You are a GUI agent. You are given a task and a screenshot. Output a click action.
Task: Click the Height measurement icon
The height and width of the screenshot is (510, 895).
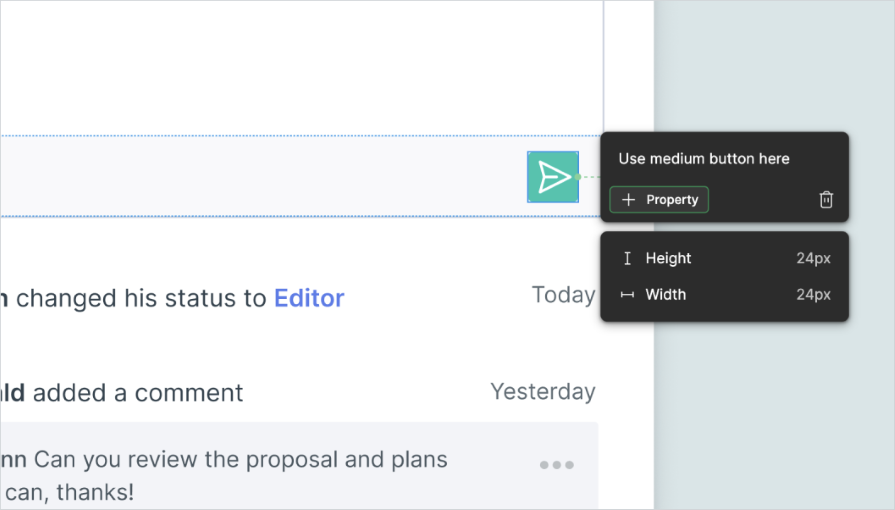click(x=627, y=258)
